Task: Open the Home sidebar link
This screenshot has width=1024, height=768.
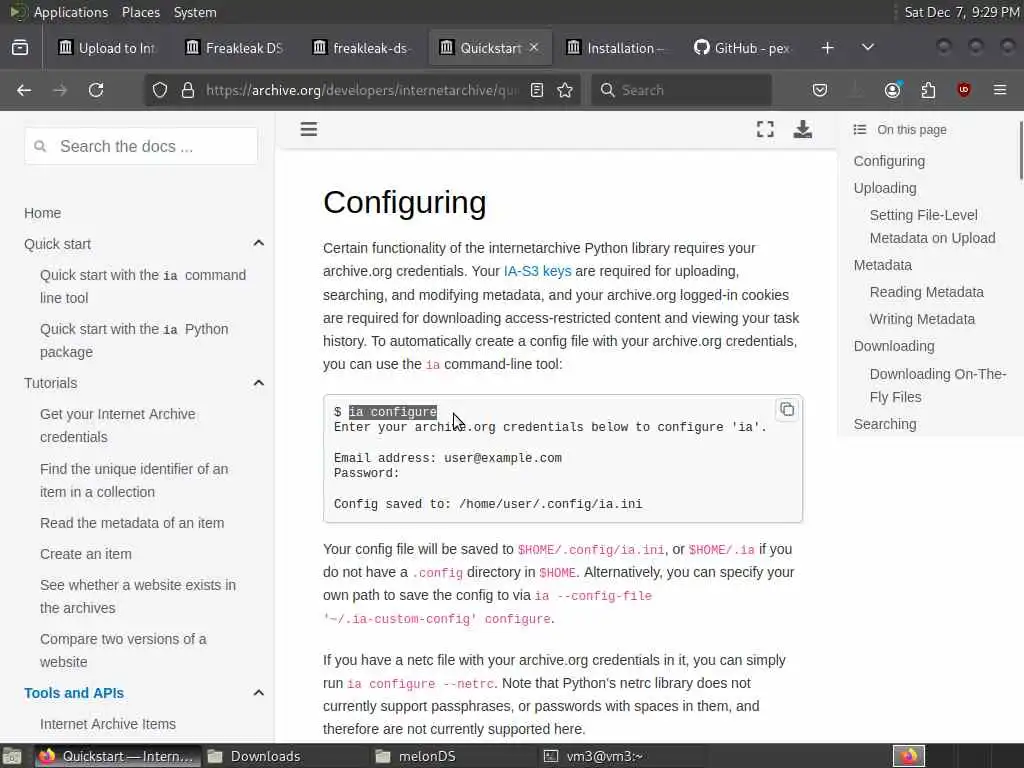Action: pyautogui.click(x=42, y=213)
